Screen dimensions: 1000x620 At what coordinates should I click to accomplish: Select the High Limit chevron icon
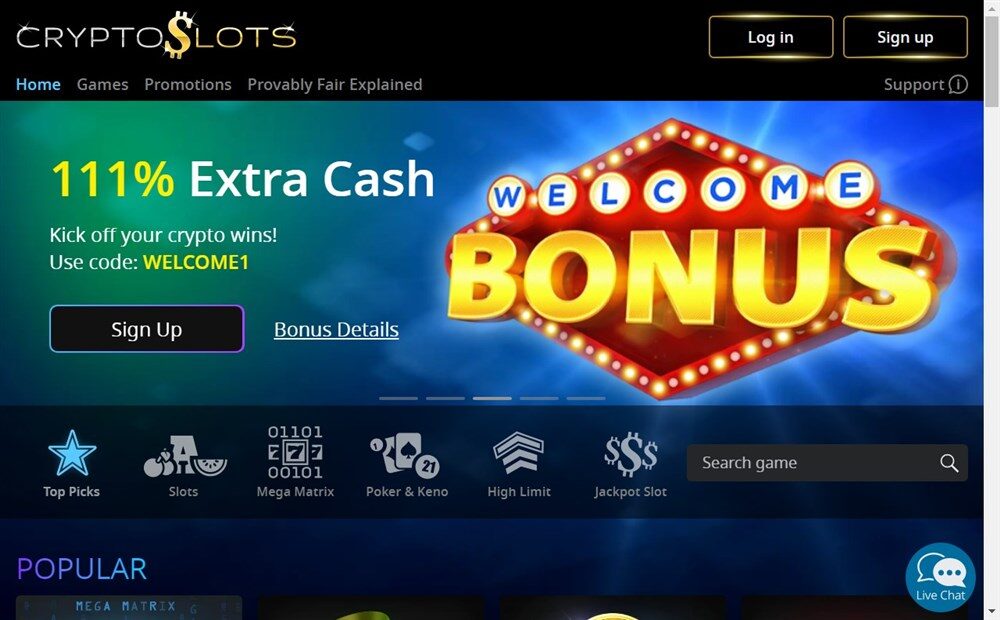coord(518,452)
